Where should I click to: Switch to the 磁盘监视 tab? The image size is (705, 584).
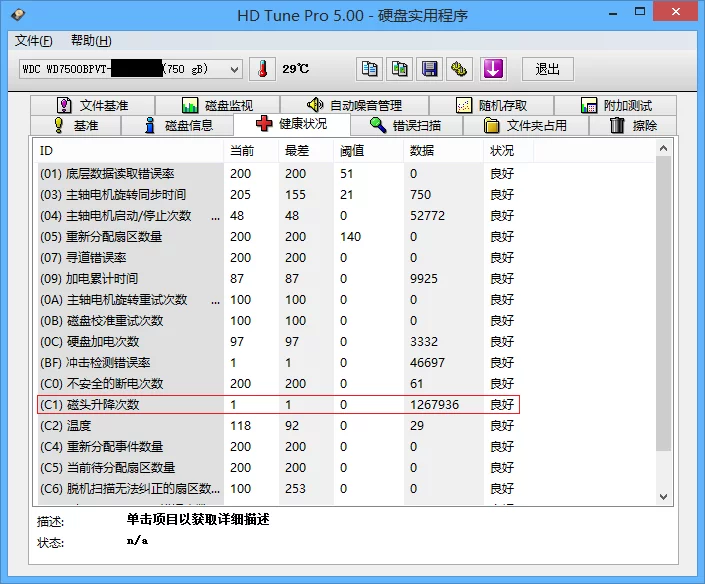(x=218, y=105)
